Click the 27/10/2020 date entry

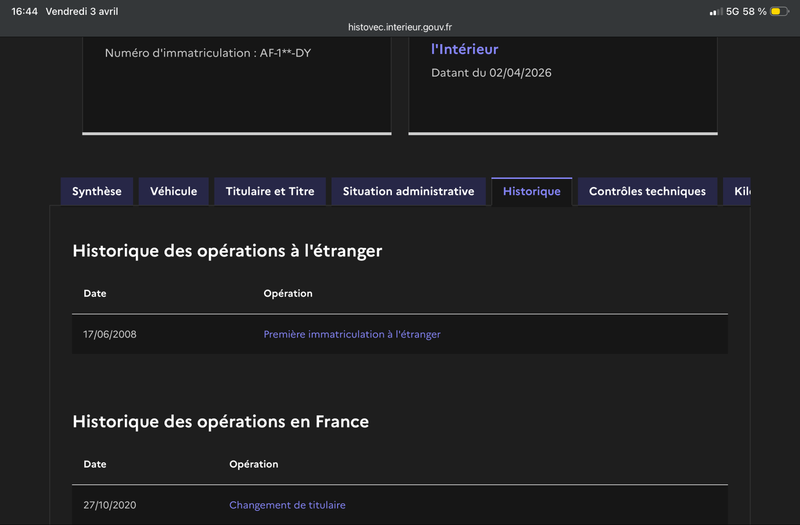pyautogui.click(x=110, y=505)
